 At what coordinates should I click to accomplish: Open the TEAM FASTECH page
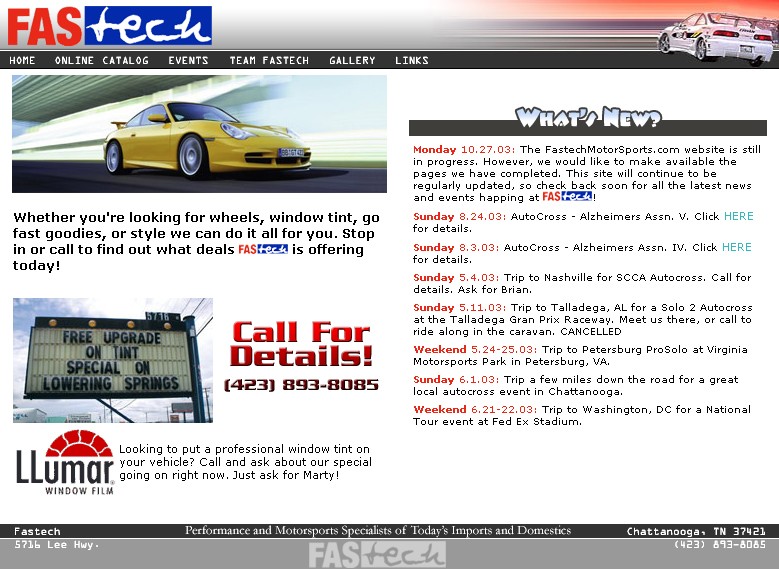coord(269,61)
